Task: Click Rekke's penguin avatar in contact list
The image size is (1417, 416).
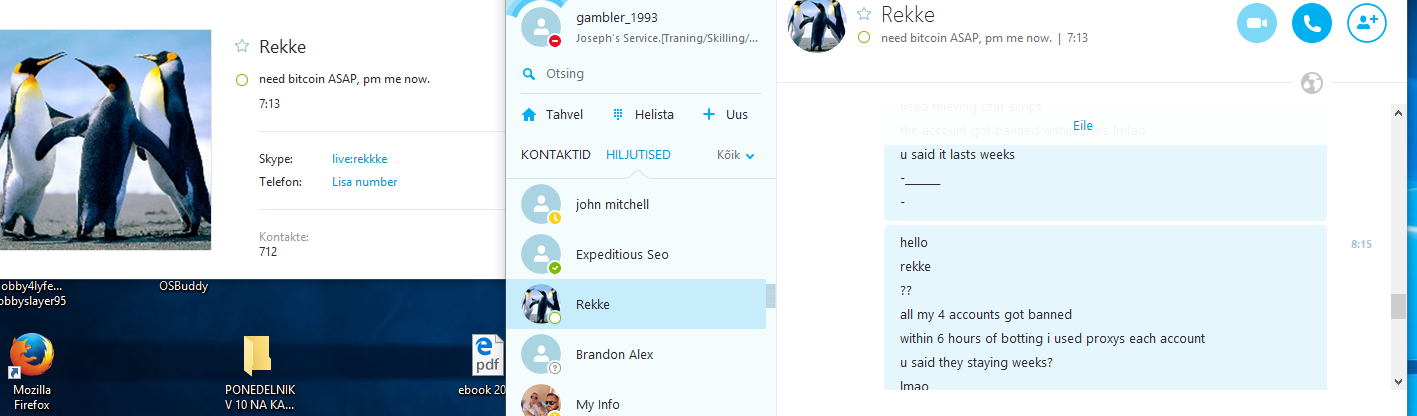Action: tap(541, 304)
